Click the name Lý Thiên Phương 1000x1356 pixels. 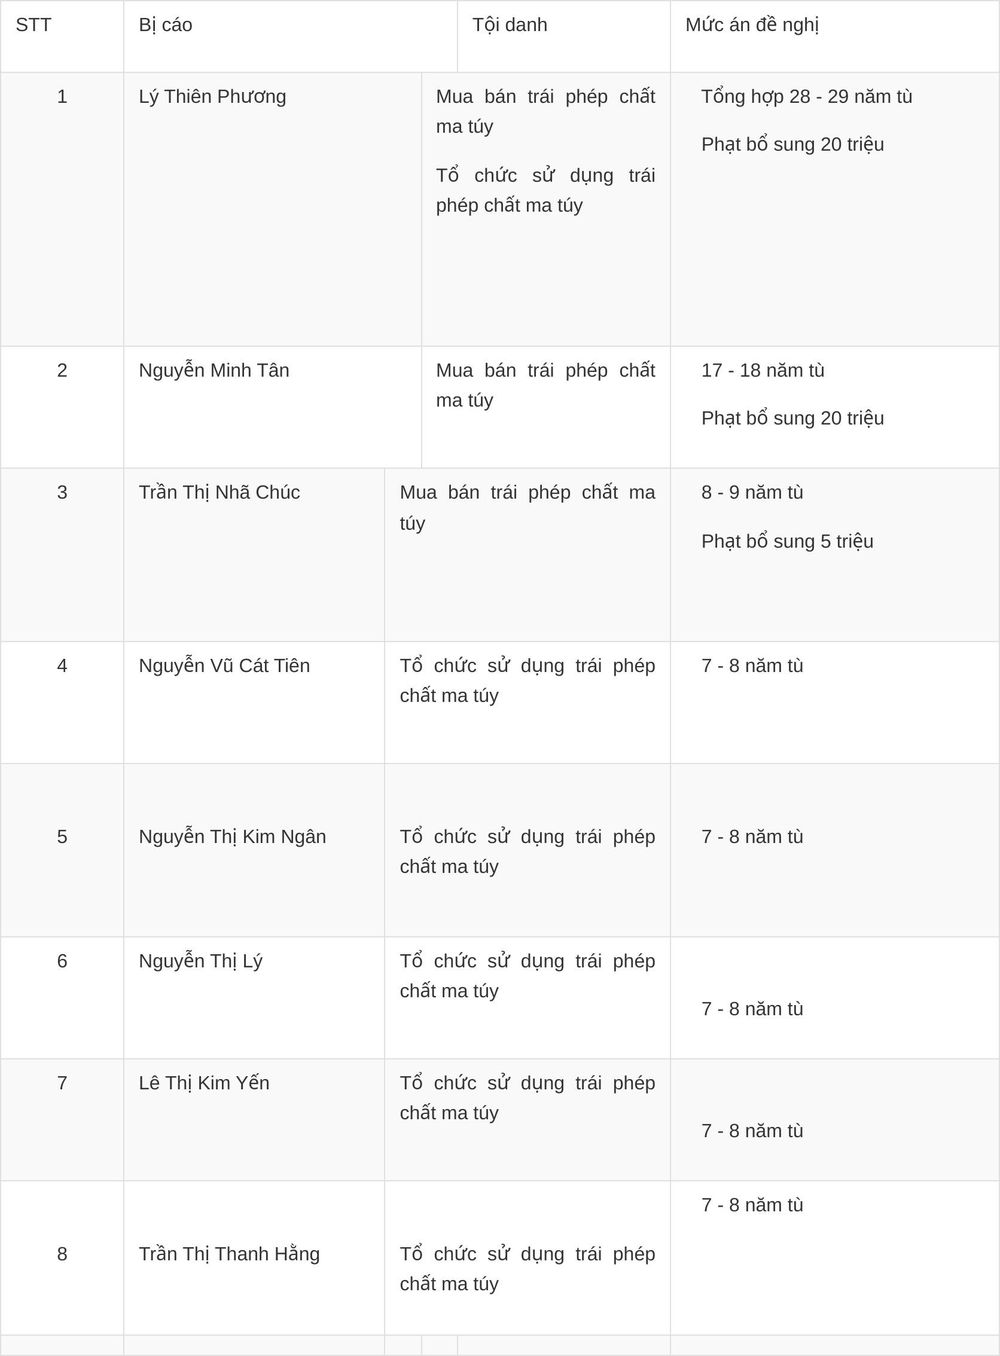click(x=212, y=97)
